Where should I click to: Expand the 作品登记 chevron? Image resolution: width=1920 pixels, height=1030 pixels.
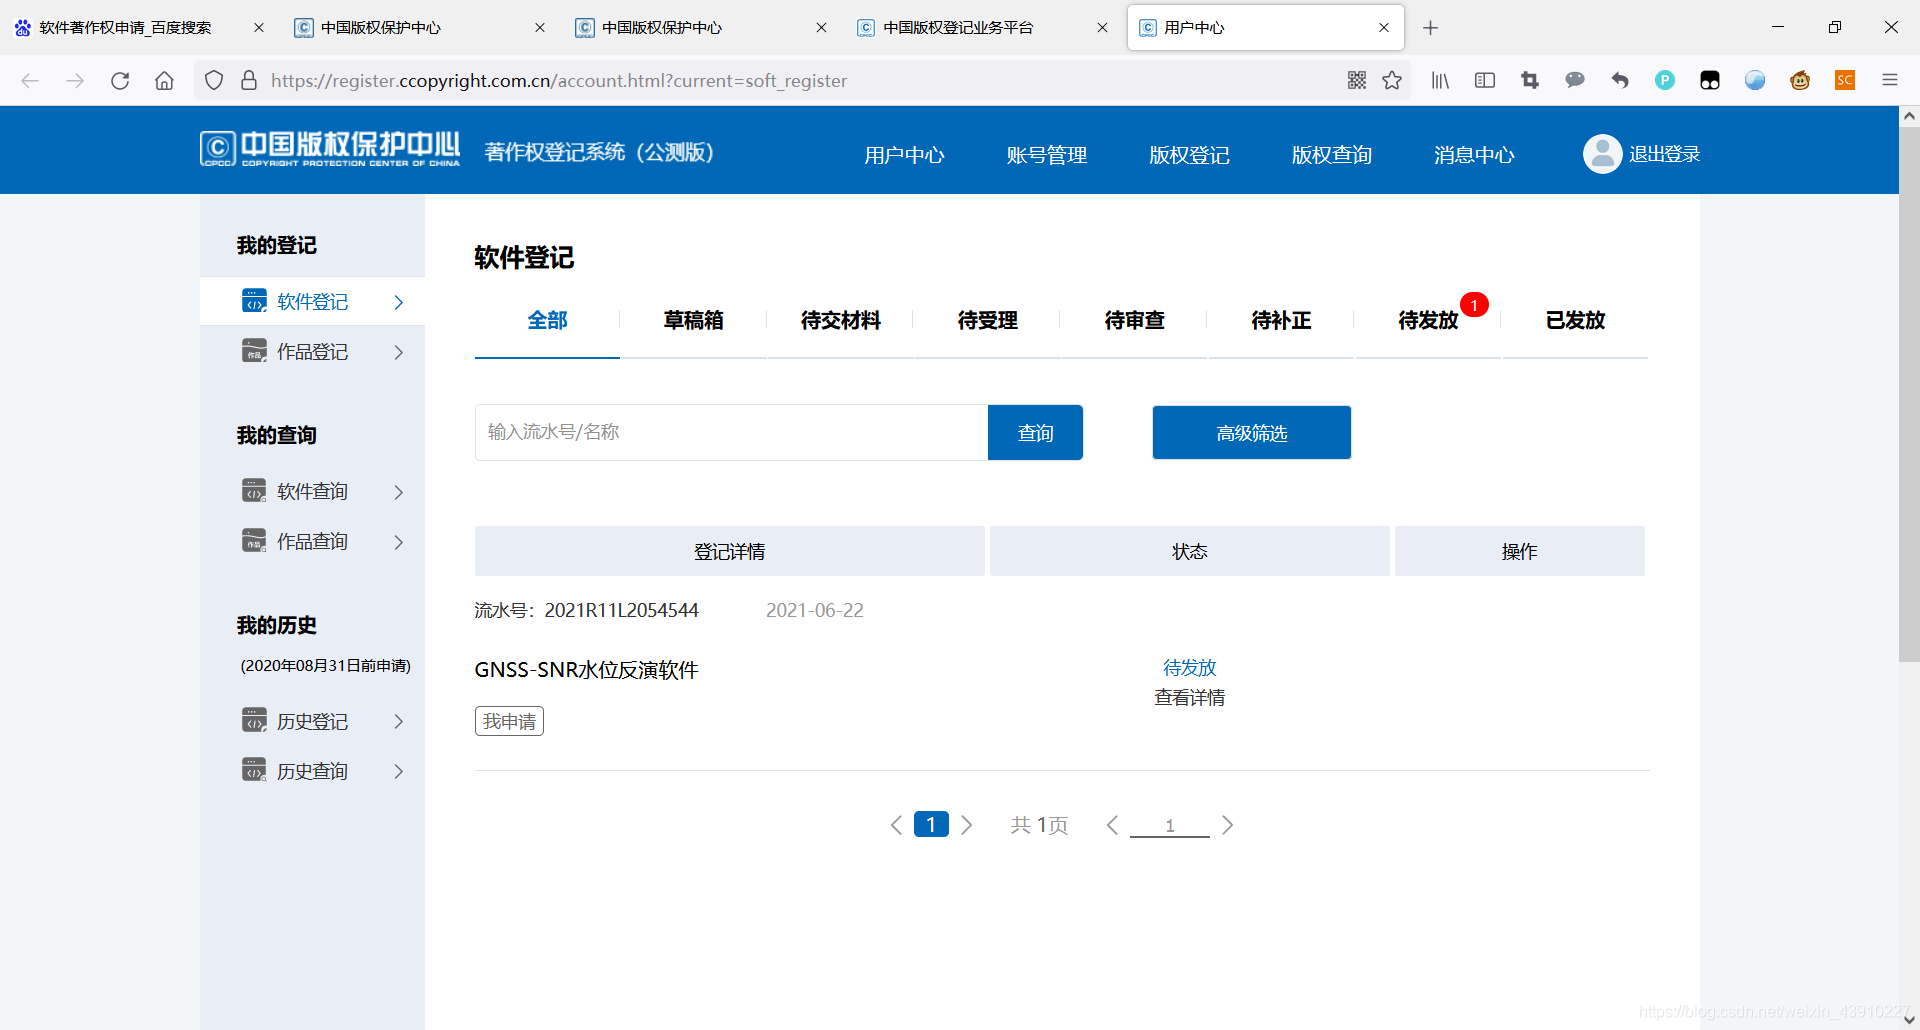[399, 352]
